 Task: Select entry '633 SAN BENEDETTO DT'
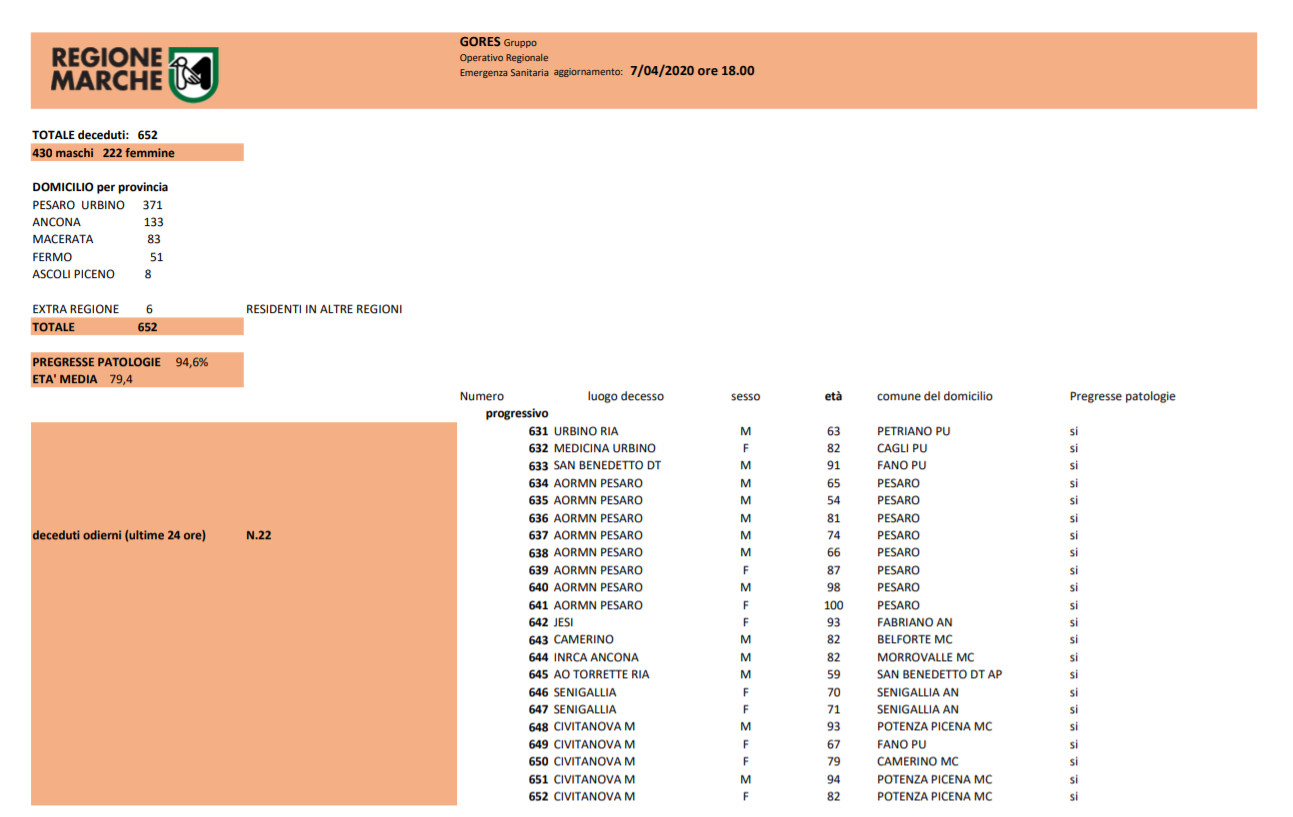click(594, 465)
